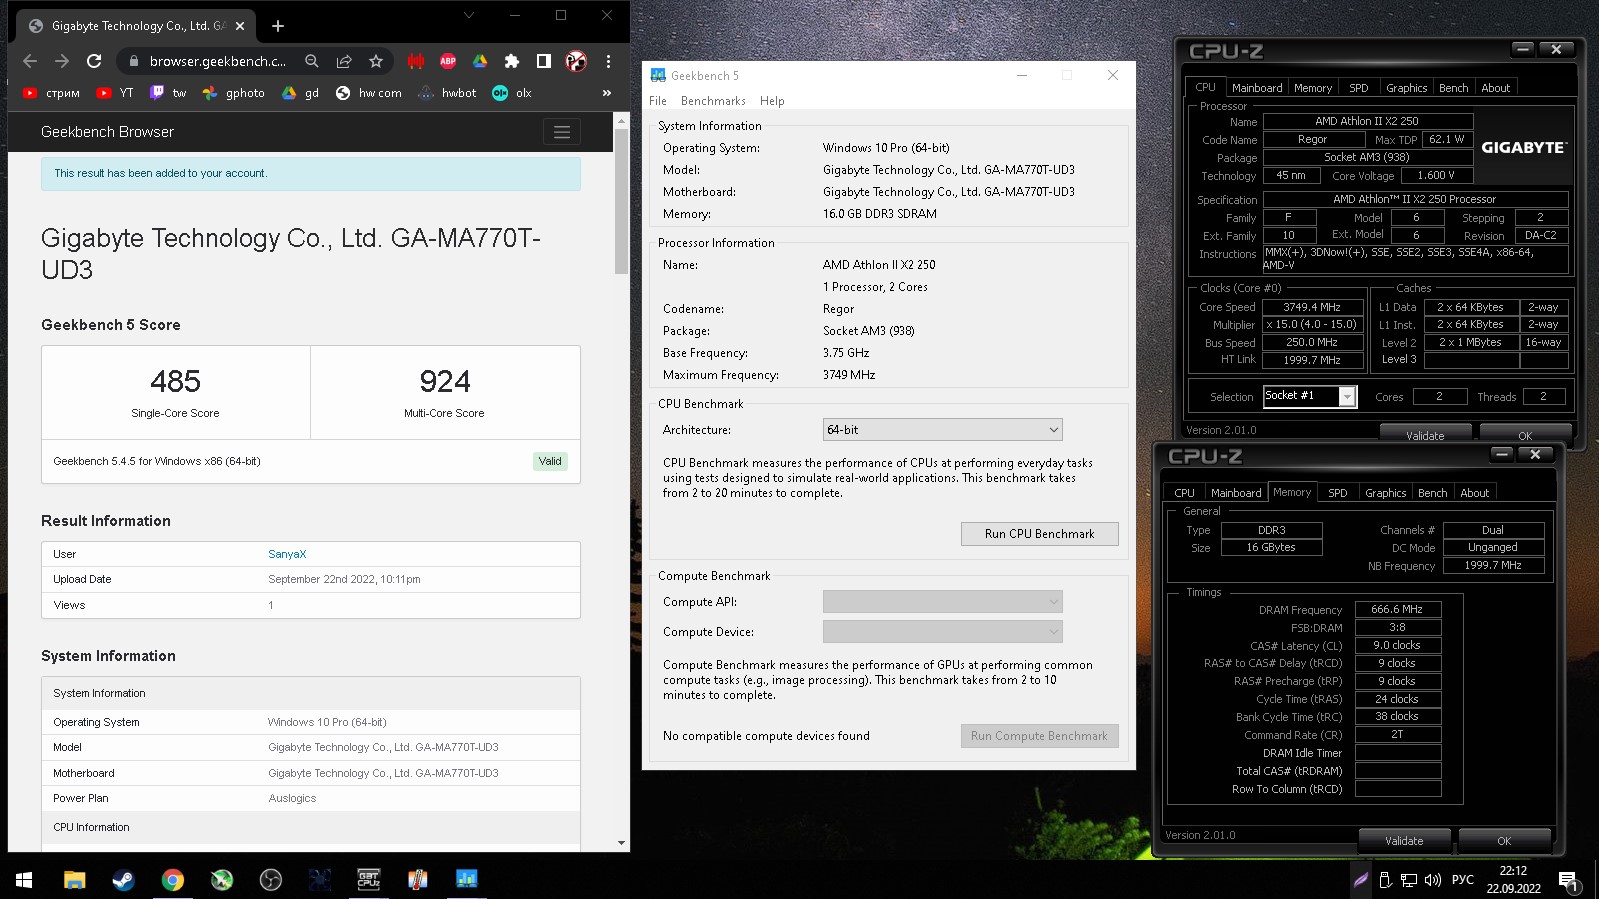Screen dimensions: 1599x899
Task: Click the browser address bar URL
Action: click(217, 61)
